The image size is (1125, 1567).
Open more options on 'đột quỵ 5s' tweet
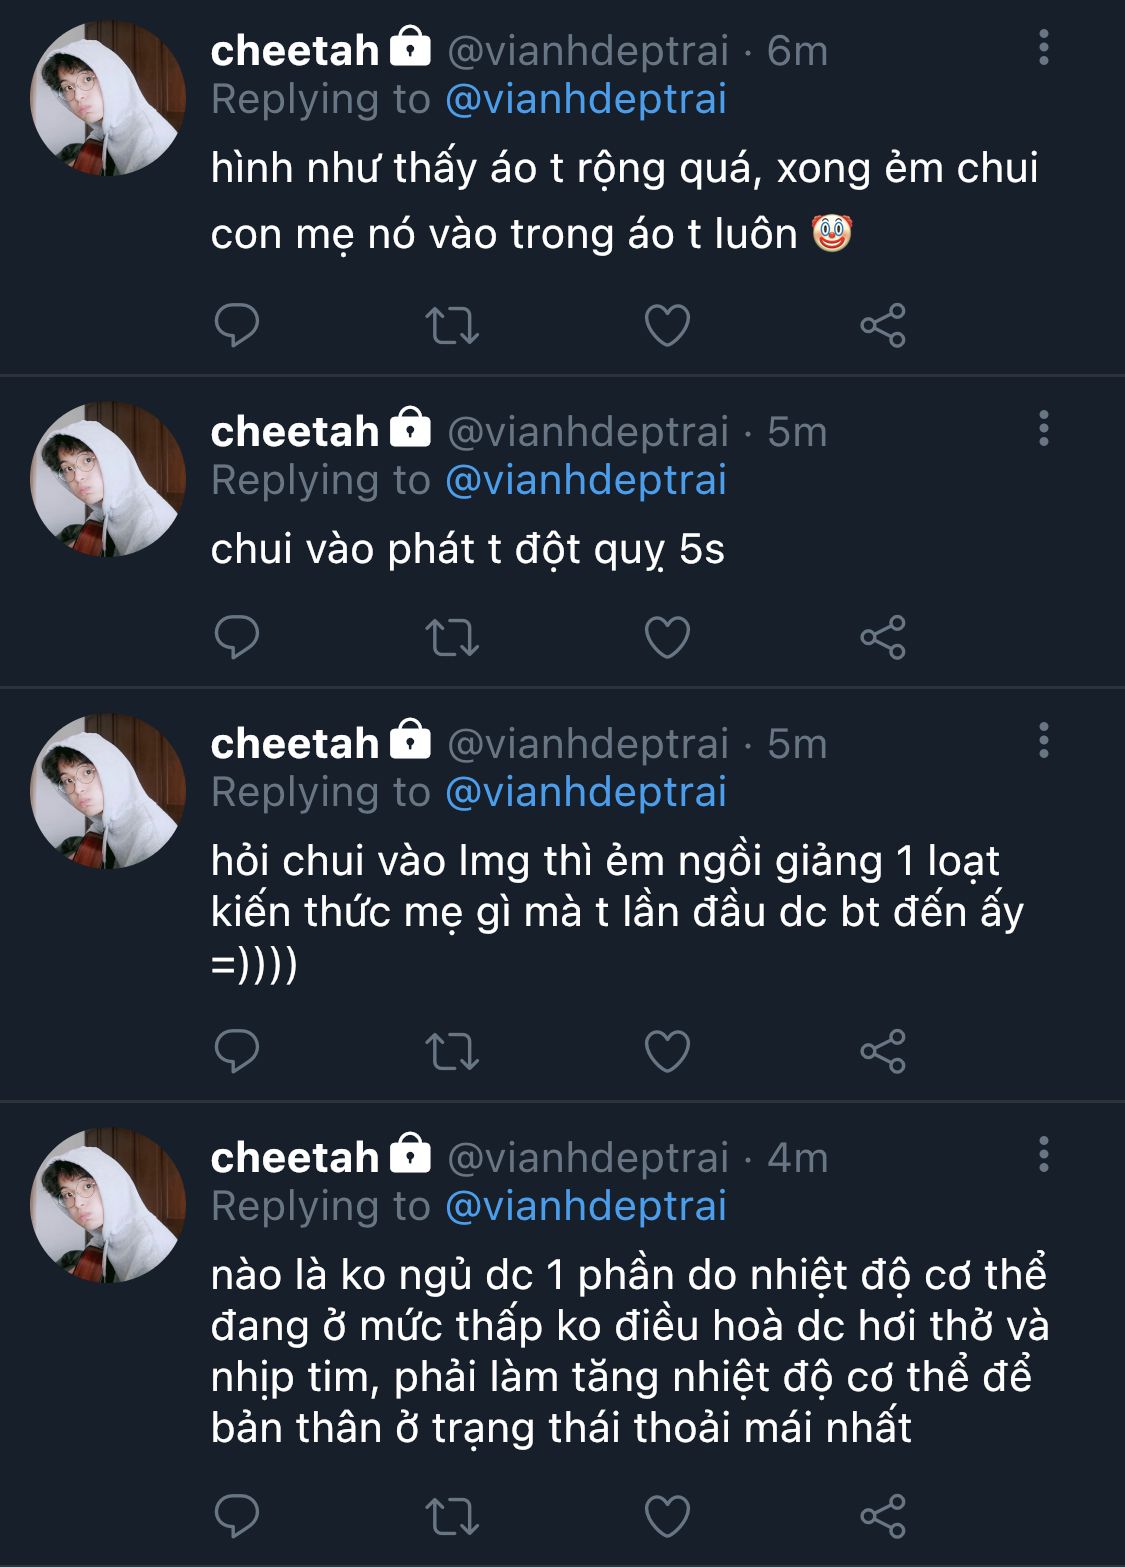pyautogui.click(x=1043, y=429)
